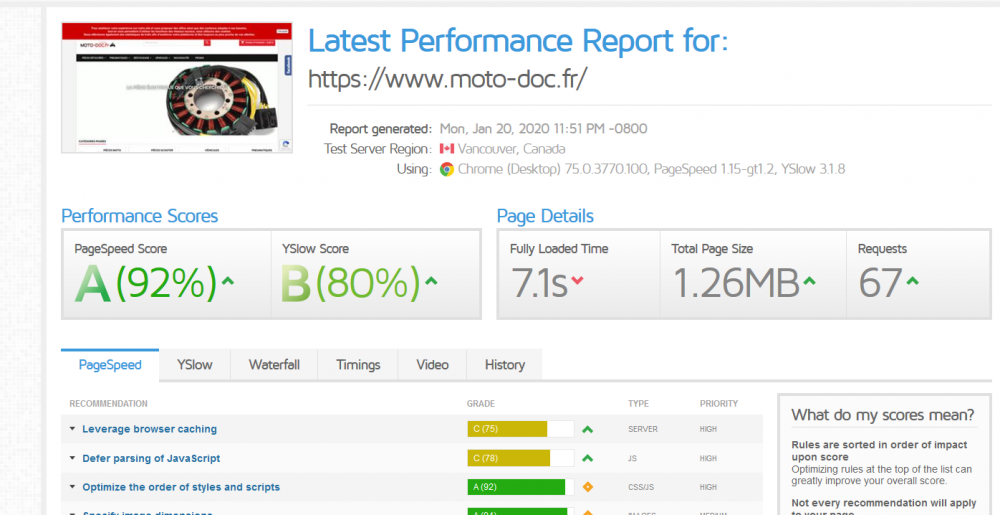Click the RECOMMENDATION column header
1000x515 pixels.
click(108, 403)
